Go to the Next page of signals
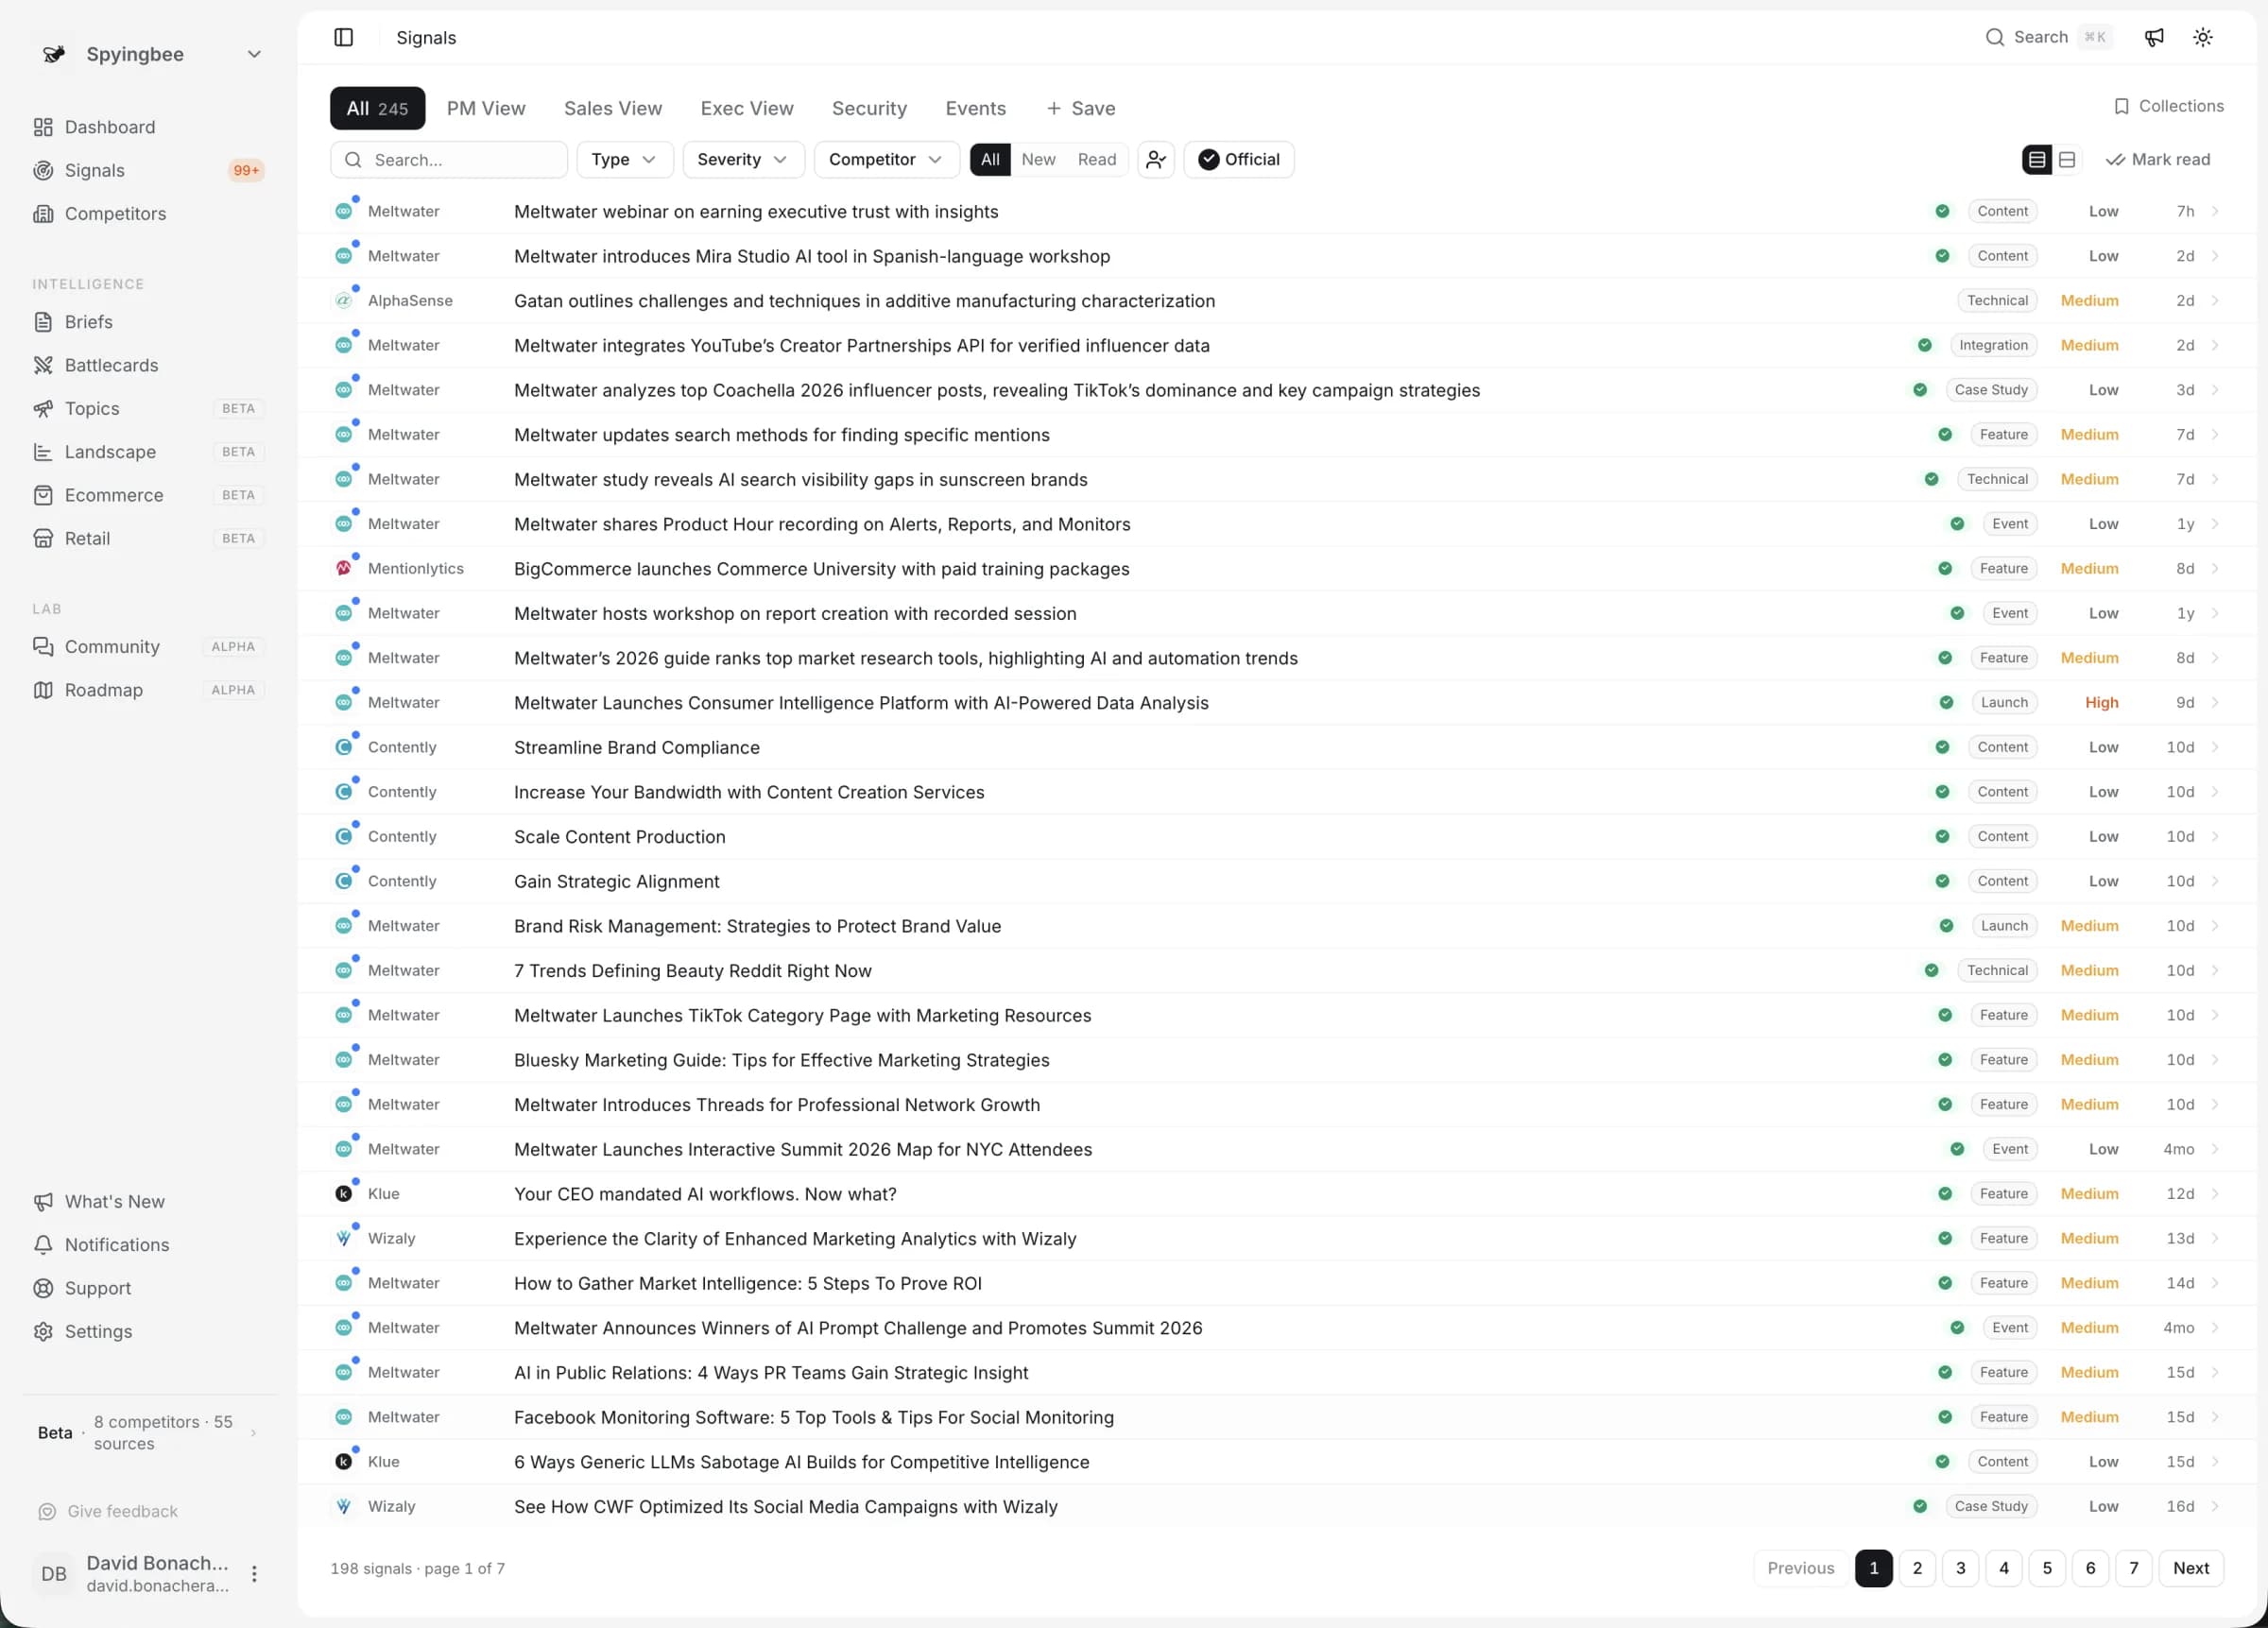This screenshot has height=1628, width=2268. 2191,1568
